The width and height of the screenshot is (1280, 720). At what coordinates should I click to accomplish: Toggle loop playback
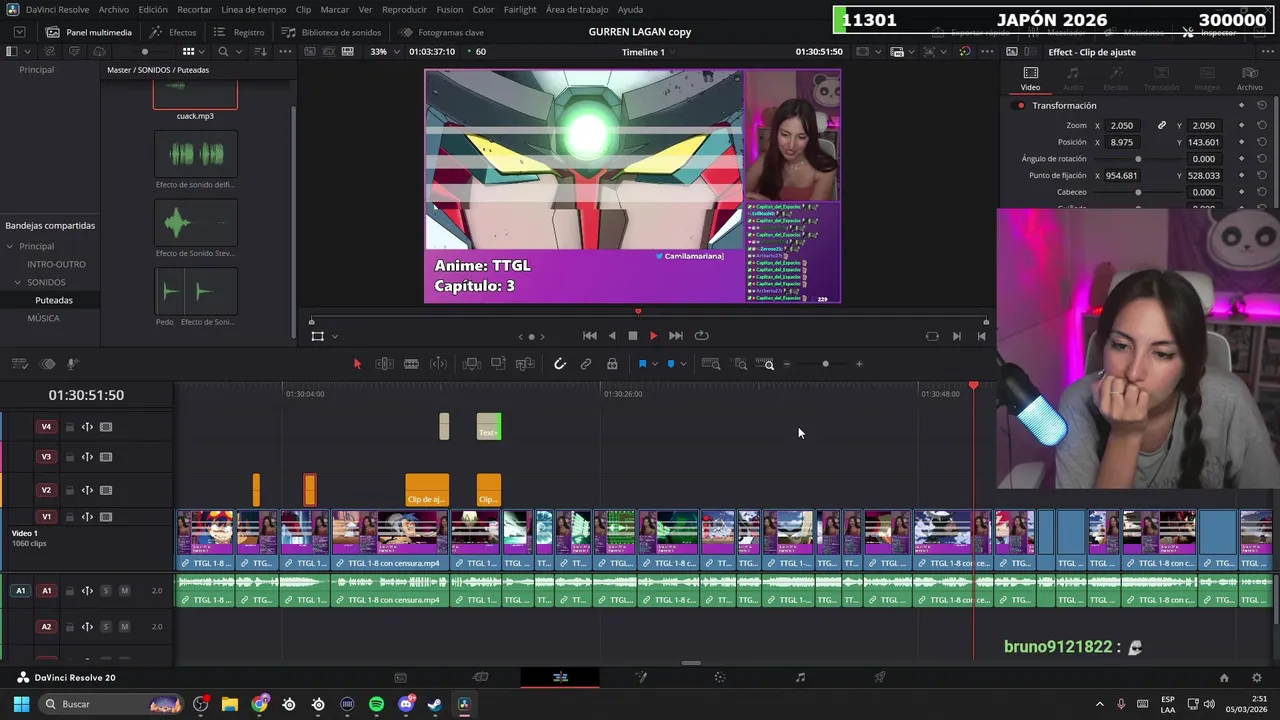point(701,336)
